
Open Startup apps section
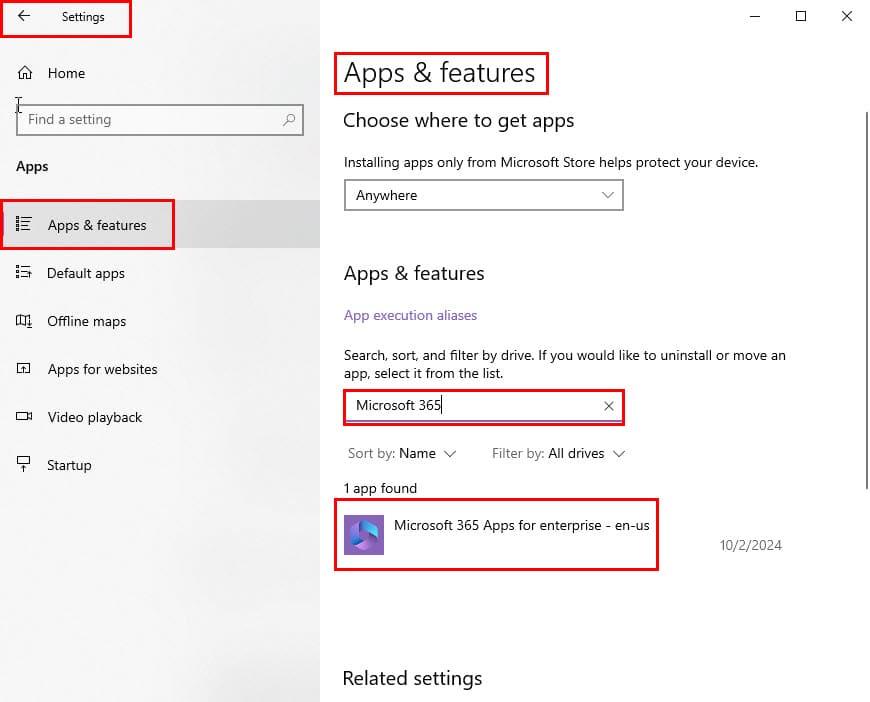(x=160, y=465)
